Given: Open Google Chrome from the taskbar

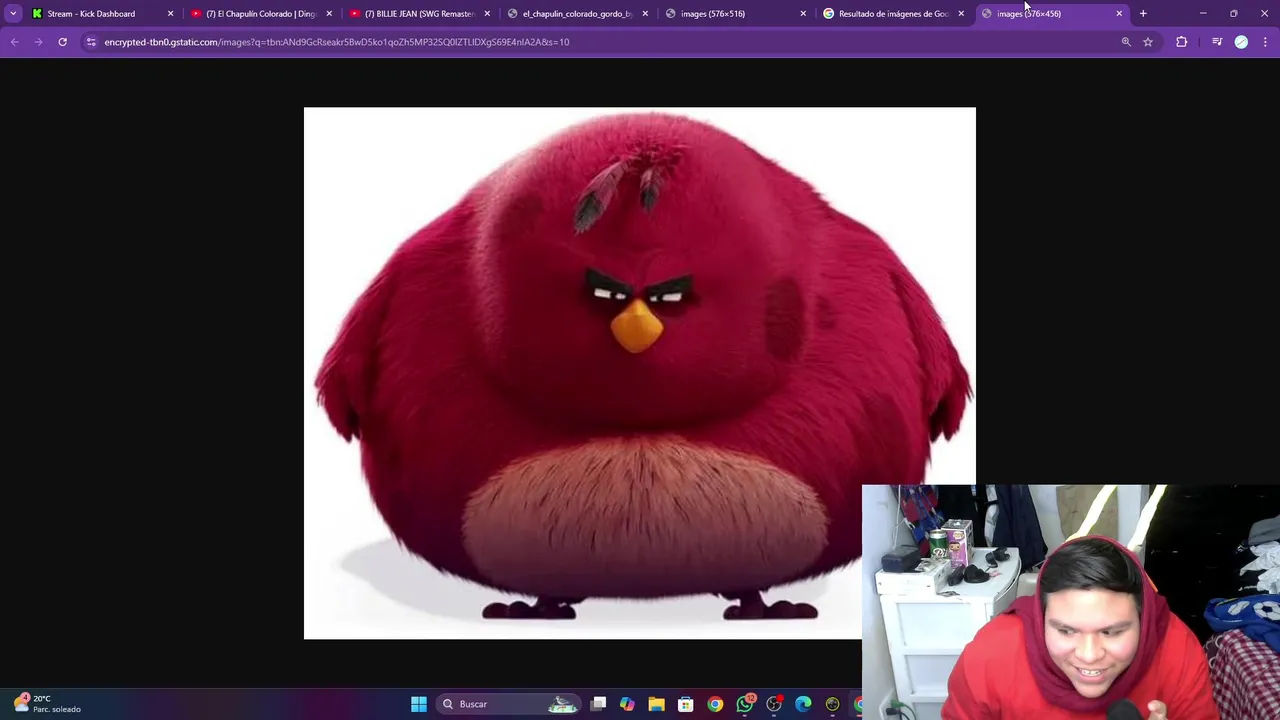Looking at the screenshot, I should 715,704.
